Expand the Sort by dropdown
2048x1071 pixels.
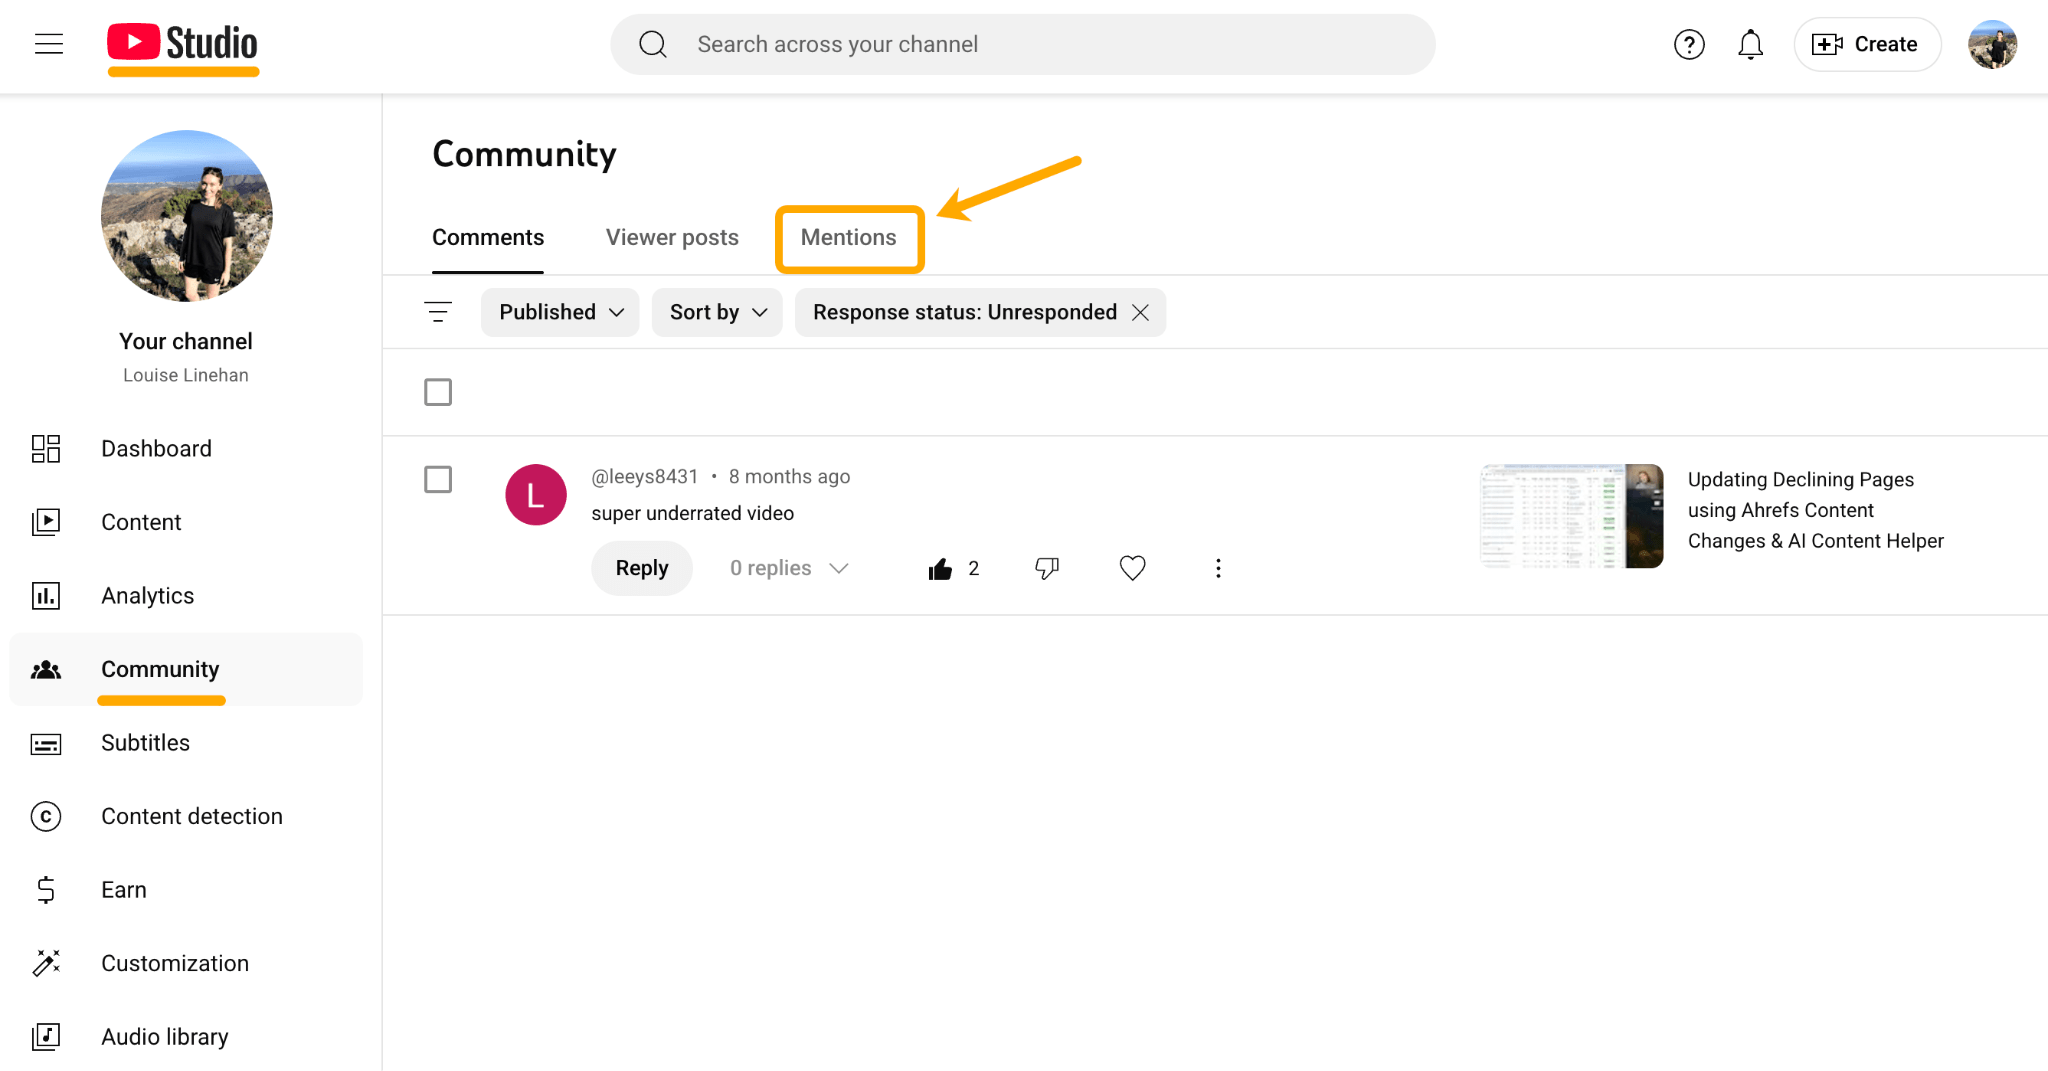[716, 311]
